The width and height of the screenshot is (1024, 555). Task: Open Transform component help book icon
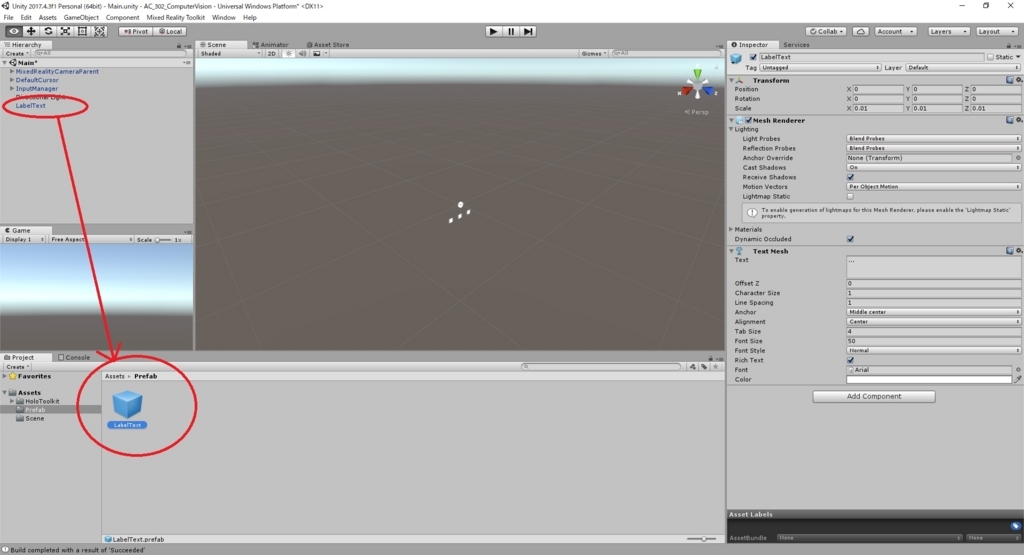pos(1010,80)
